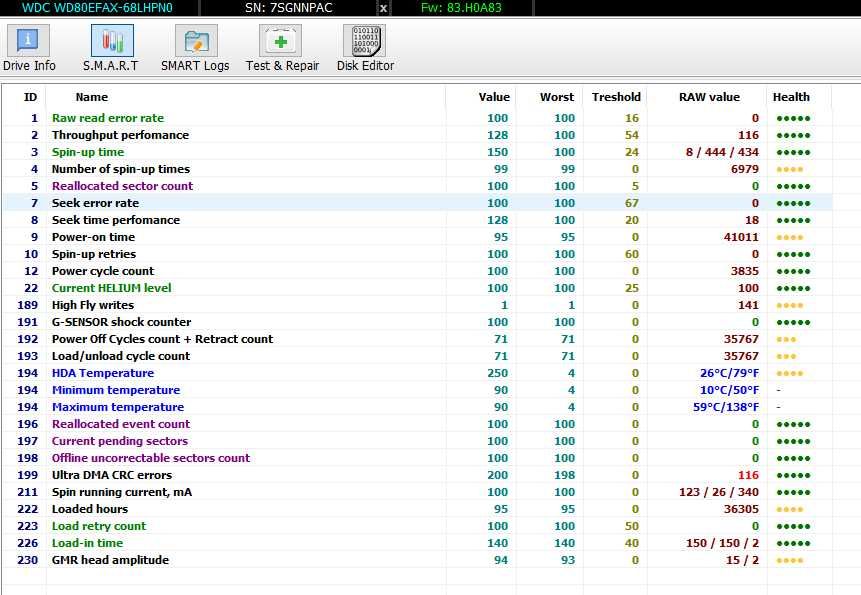Open the Disk Editor binary icon

coord(365,41)
